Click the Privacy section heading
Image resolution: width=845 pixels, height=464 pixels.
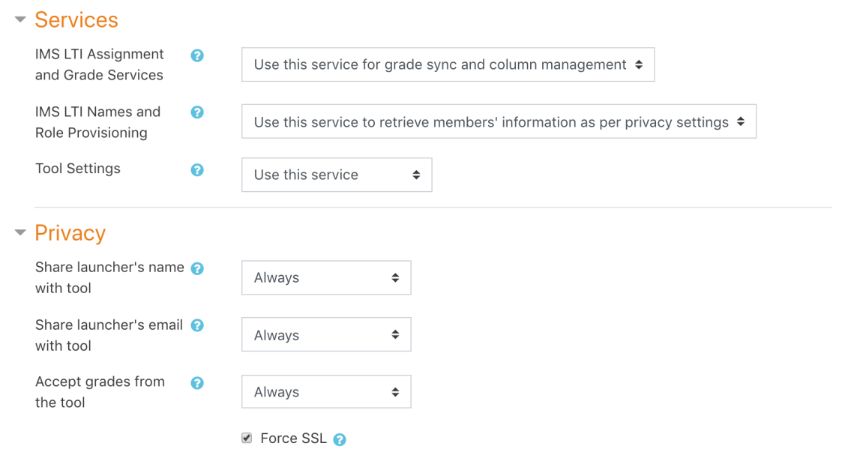[x=70, y=233]
